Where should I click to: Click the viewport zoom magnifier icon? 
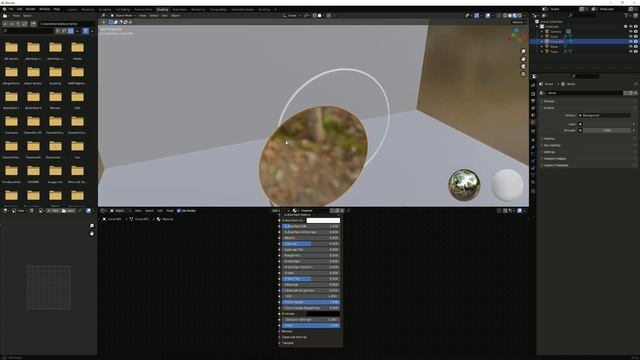point(523,51)
